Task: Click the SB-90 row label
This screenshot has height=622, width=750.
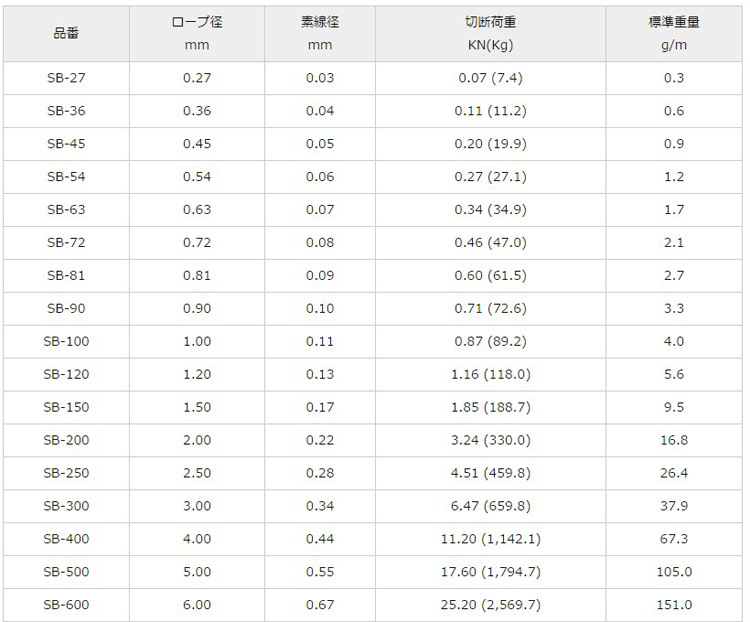Action: tap(66, 309)
